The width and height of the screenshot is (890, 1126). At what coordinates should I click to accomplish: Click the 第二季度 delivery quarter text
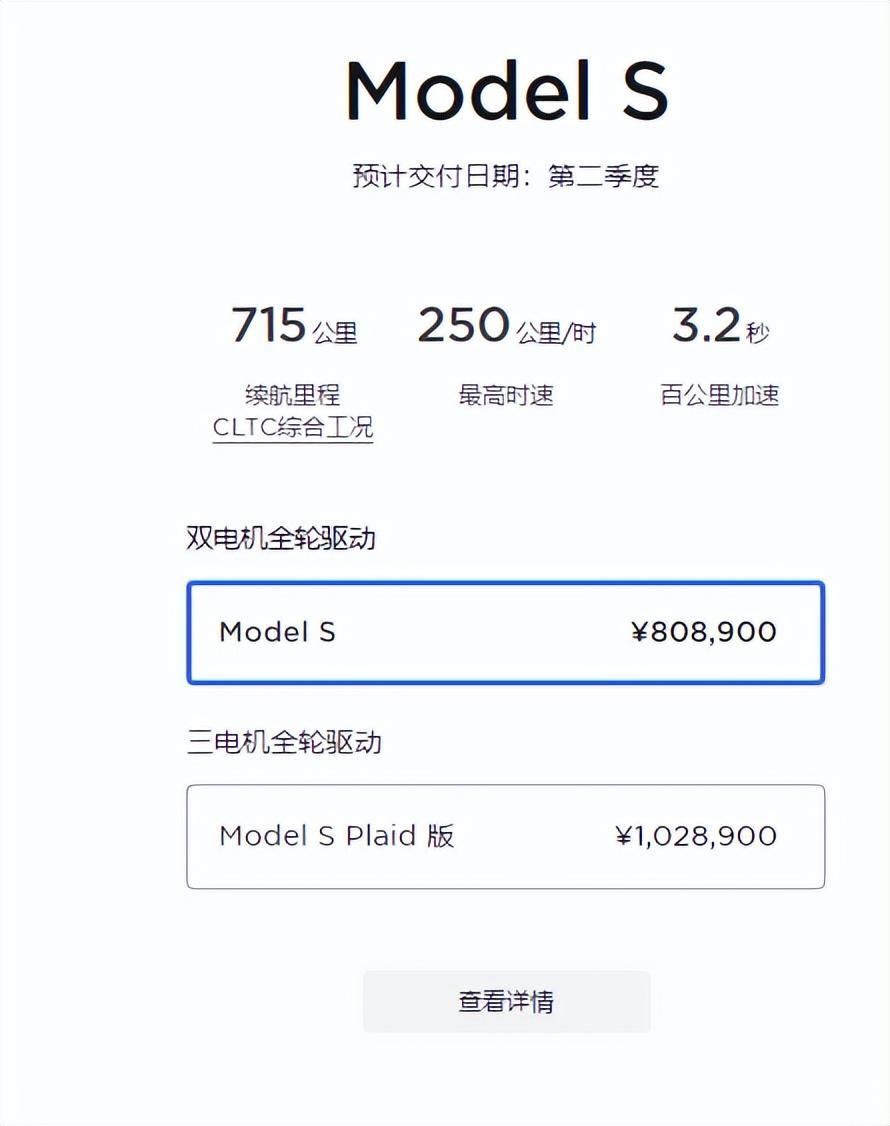(x=603, y=176)
